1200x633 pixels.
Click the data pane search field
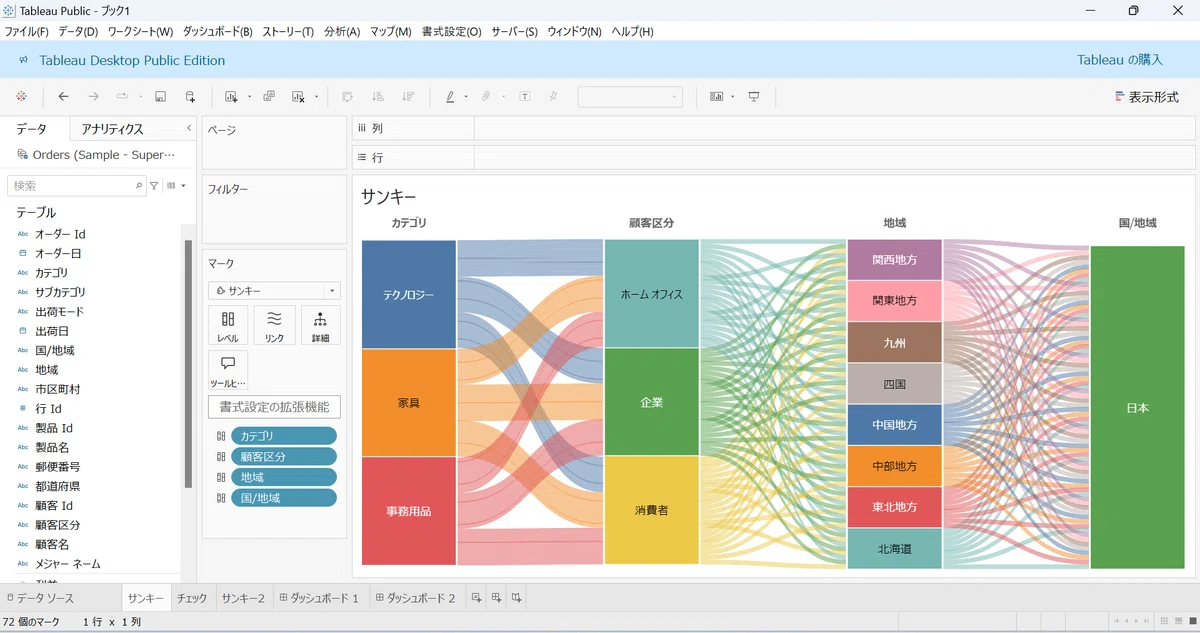[x=77, y=186]
